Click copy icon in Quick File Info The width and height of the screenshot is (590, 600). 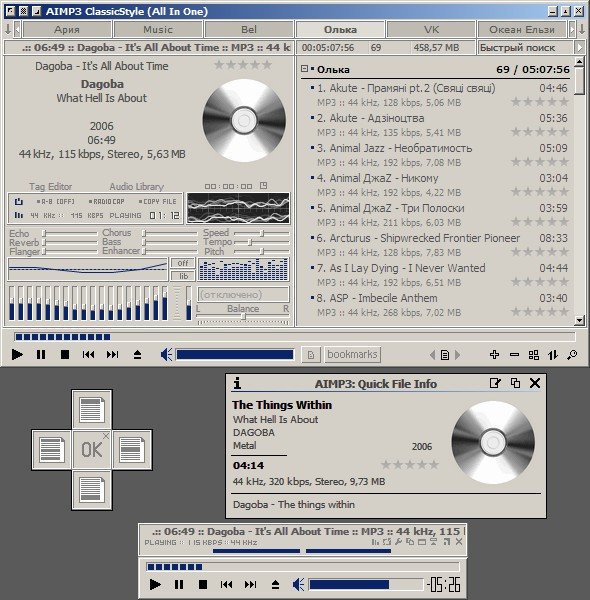(x=515, y=383)
